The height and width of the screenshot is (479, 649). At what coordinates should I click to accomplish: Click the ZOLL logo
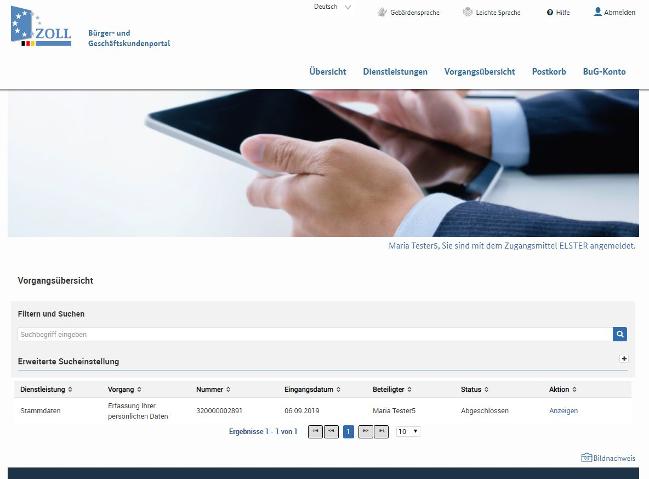point(41,27)
